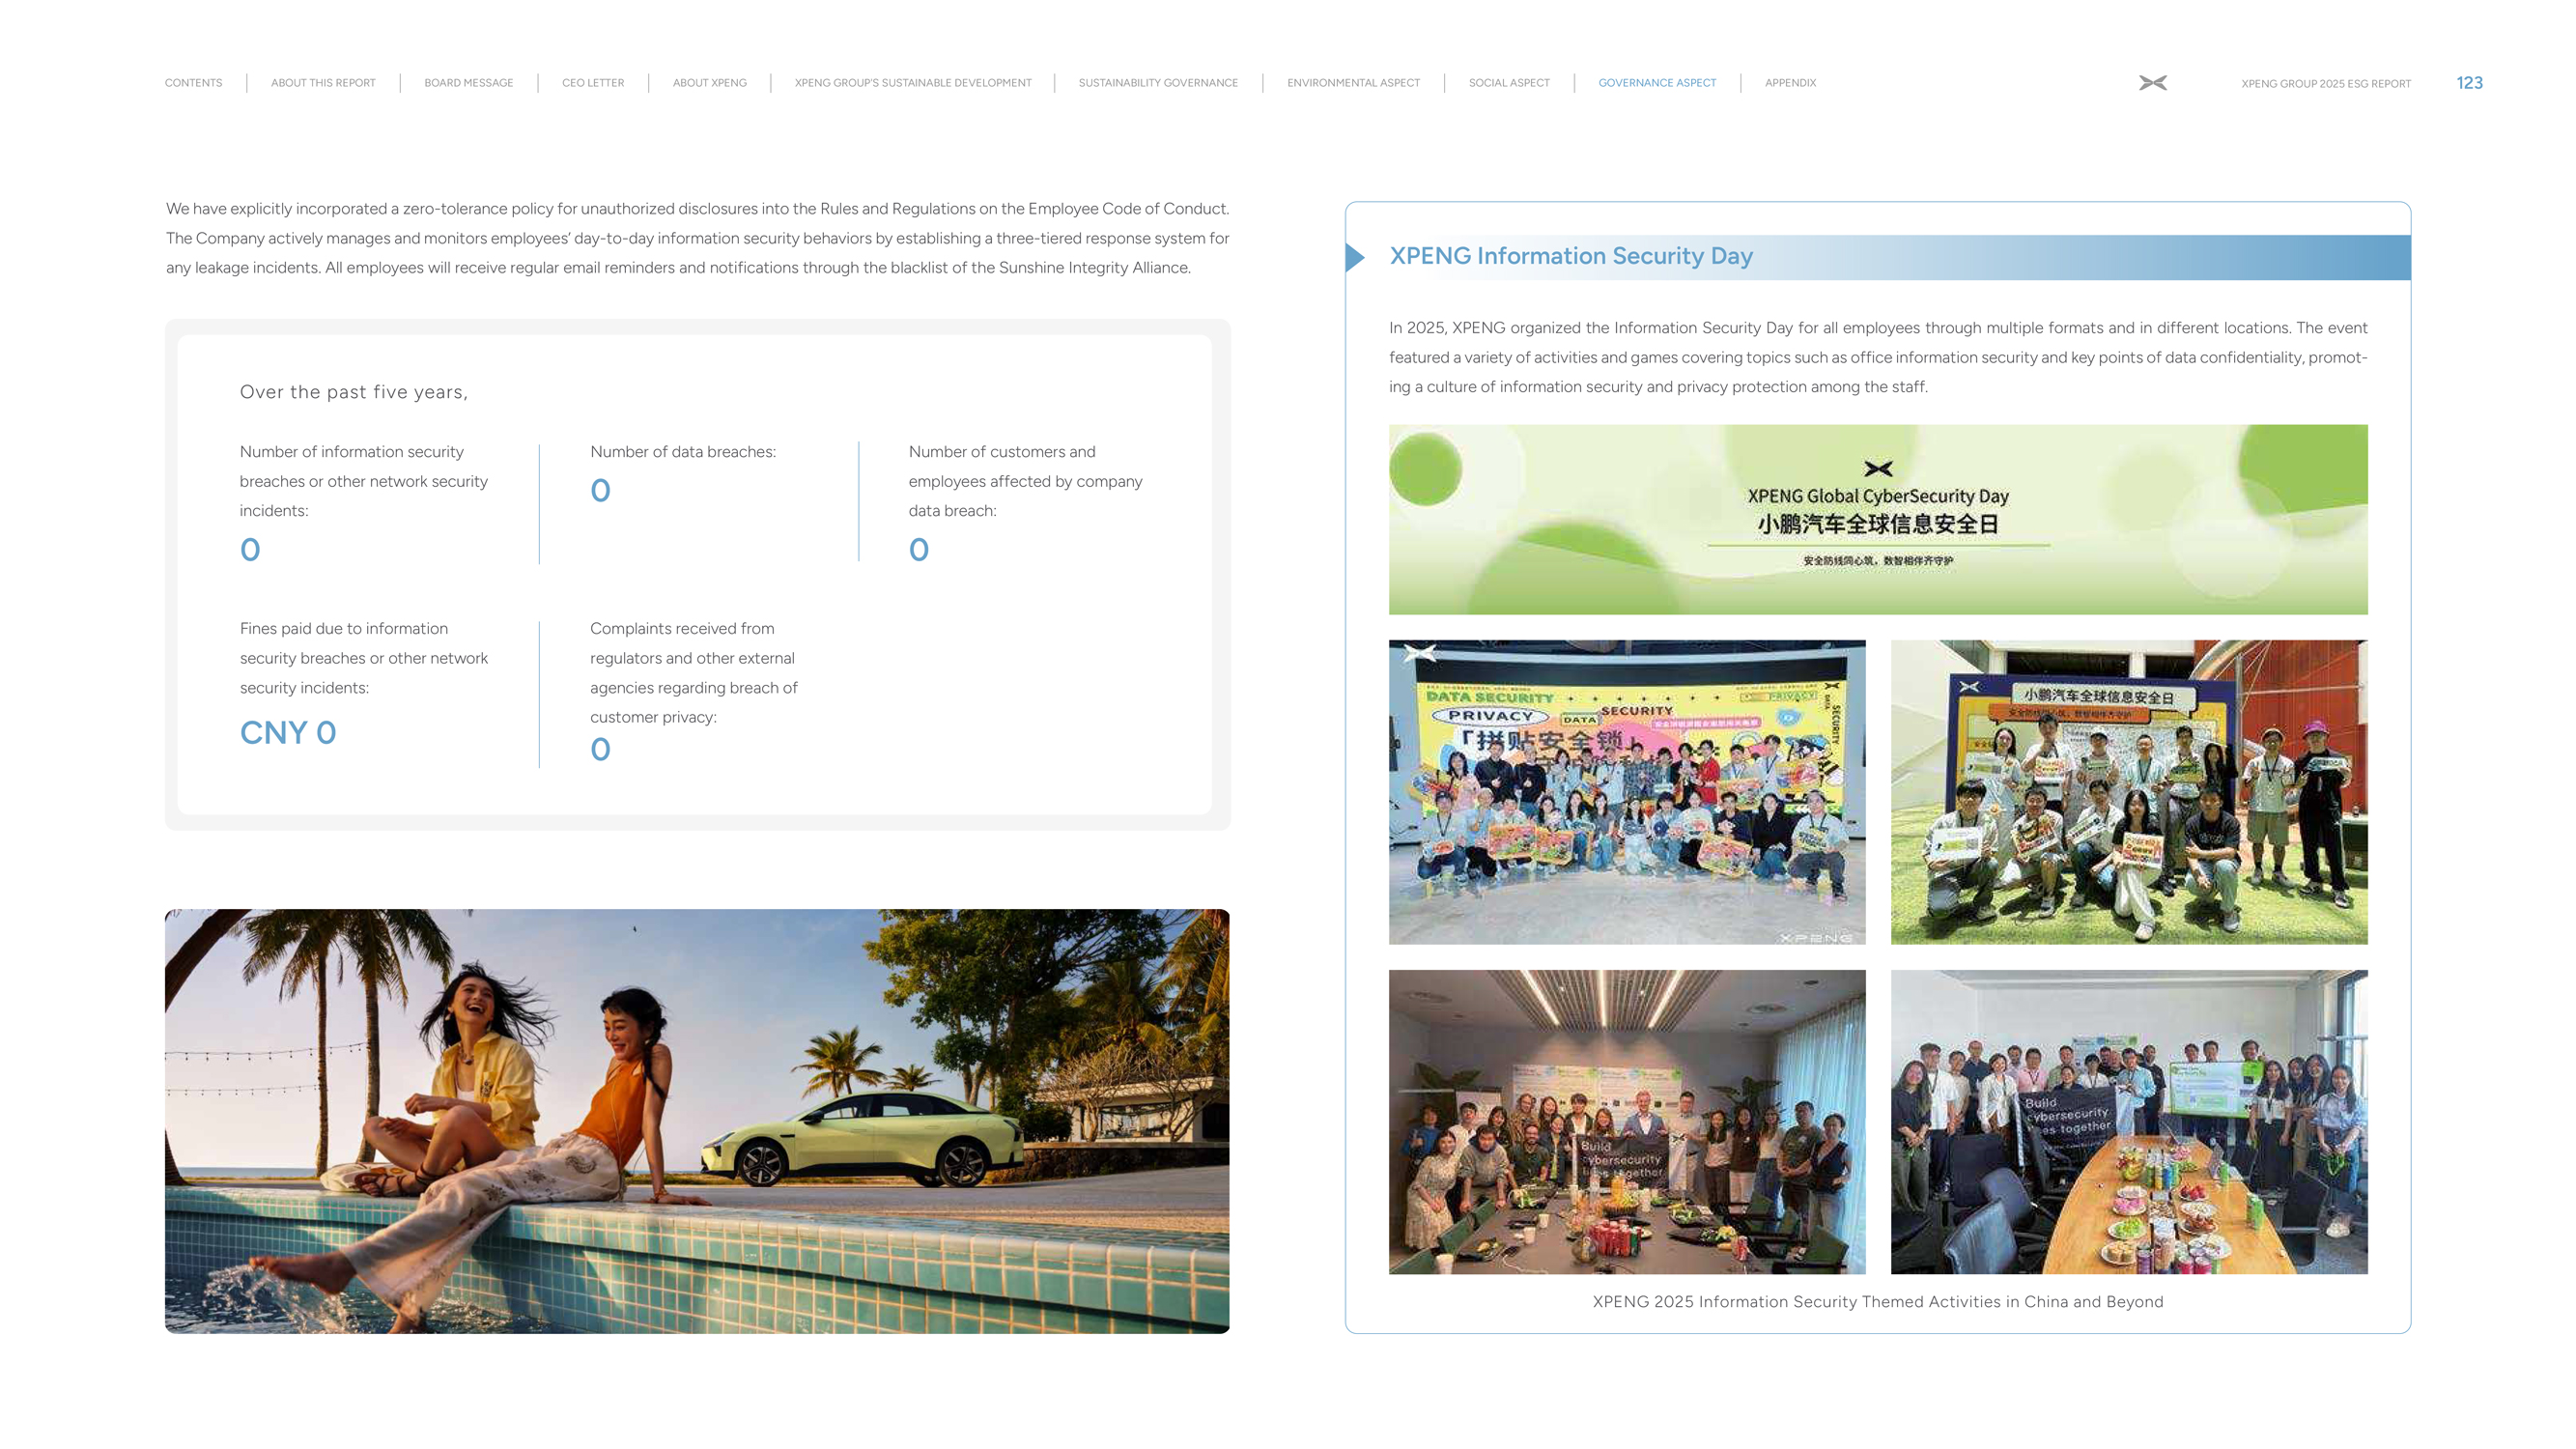Go to About This Report section
Screen dimensions: 2576x1449
(x=323, y=83)
